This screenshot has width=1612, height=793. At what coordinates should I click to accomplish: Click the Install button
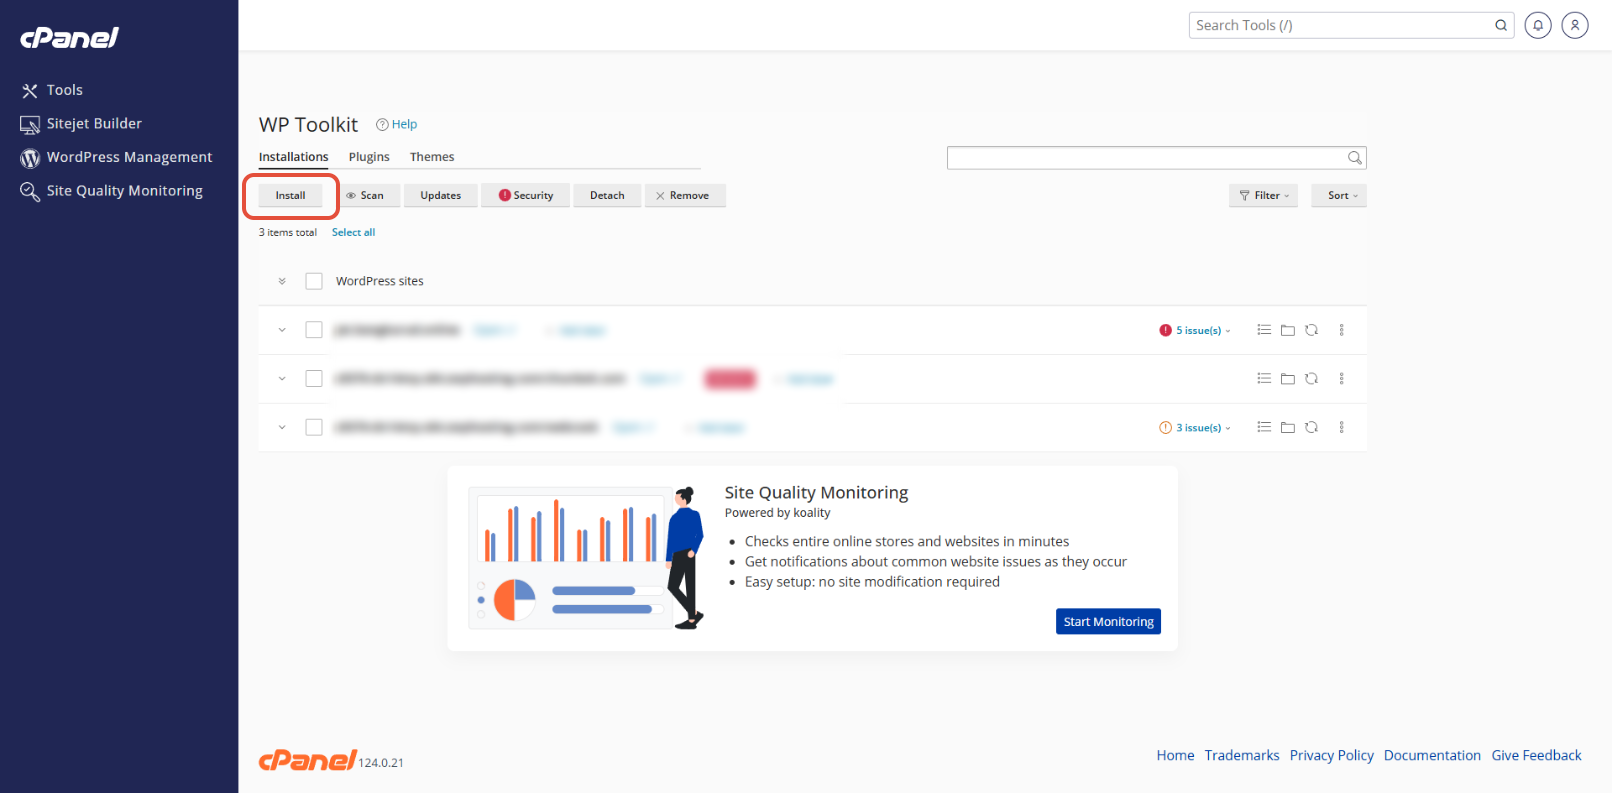pos(291,196)
